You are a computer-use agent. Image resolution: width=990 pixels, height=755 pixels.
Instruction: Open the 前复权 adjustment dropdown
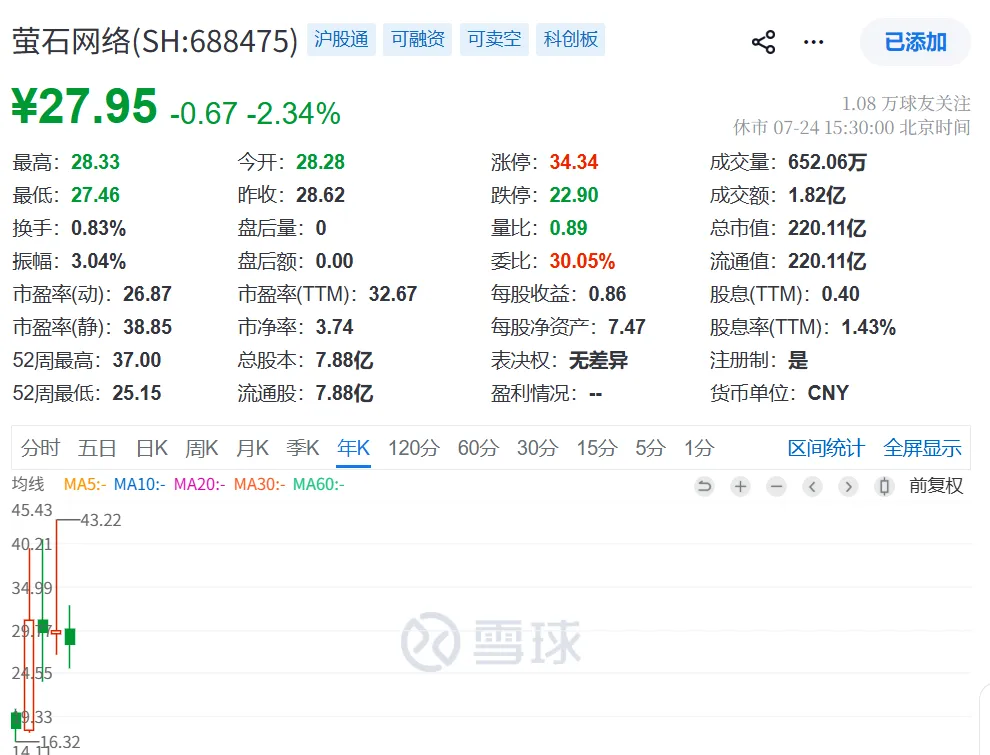936,485
